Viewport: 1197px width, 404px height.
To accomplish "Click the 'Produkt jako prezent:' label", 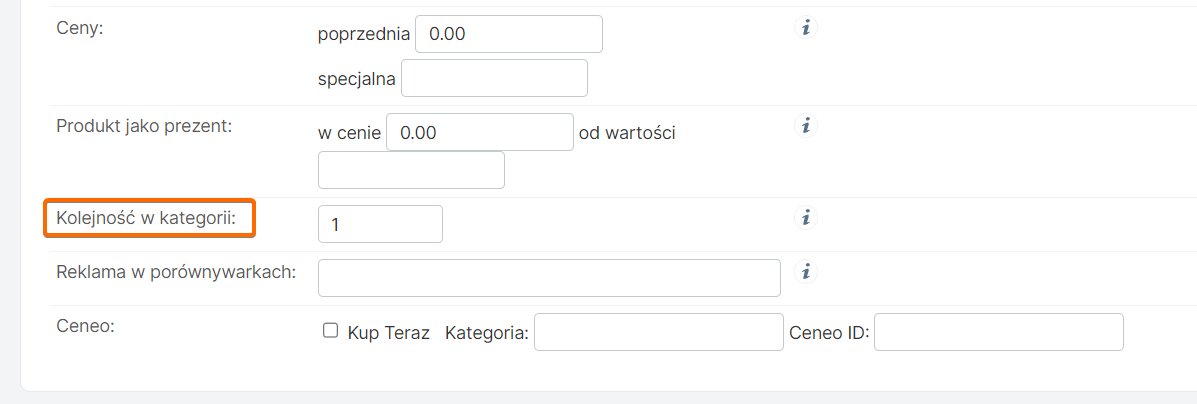I will pos(144,126).
